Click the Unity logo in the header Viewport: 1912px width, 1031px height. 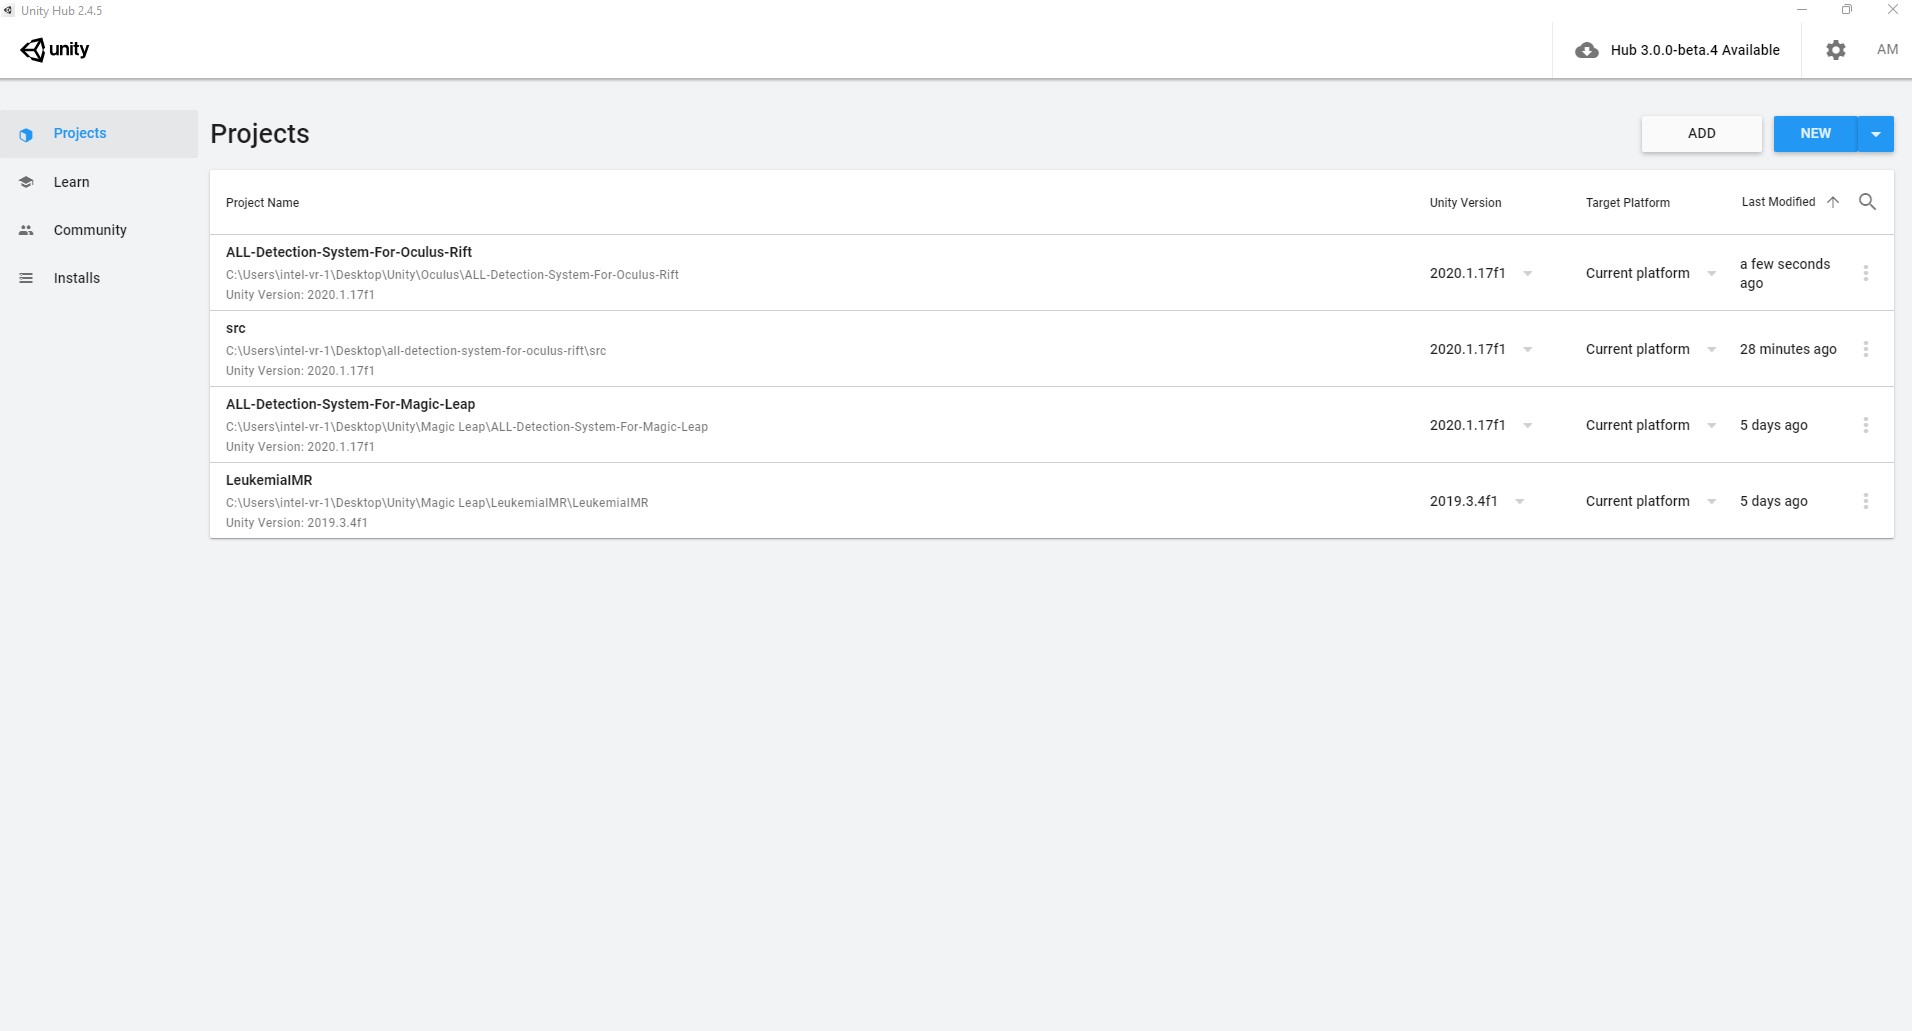coord(55,50)
